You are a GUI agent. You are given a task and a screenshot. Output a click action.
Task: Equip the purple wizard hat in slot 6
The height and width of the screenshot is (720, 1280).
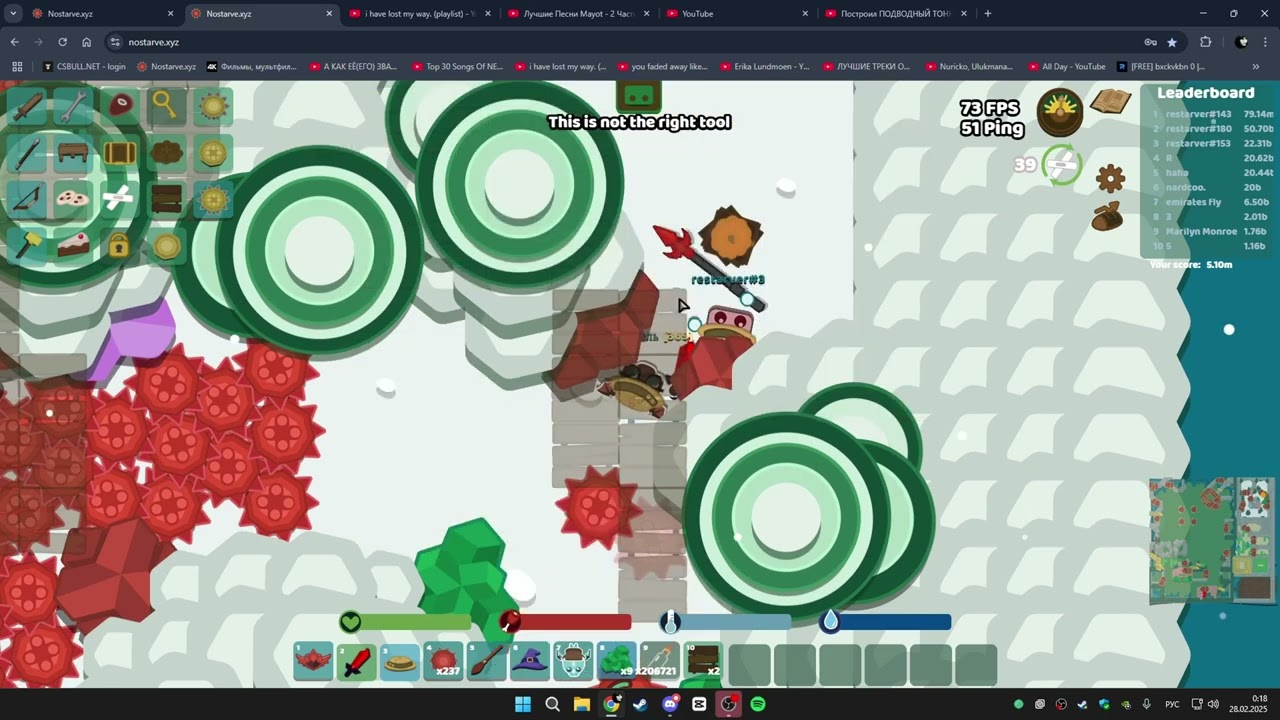point(530,662)
